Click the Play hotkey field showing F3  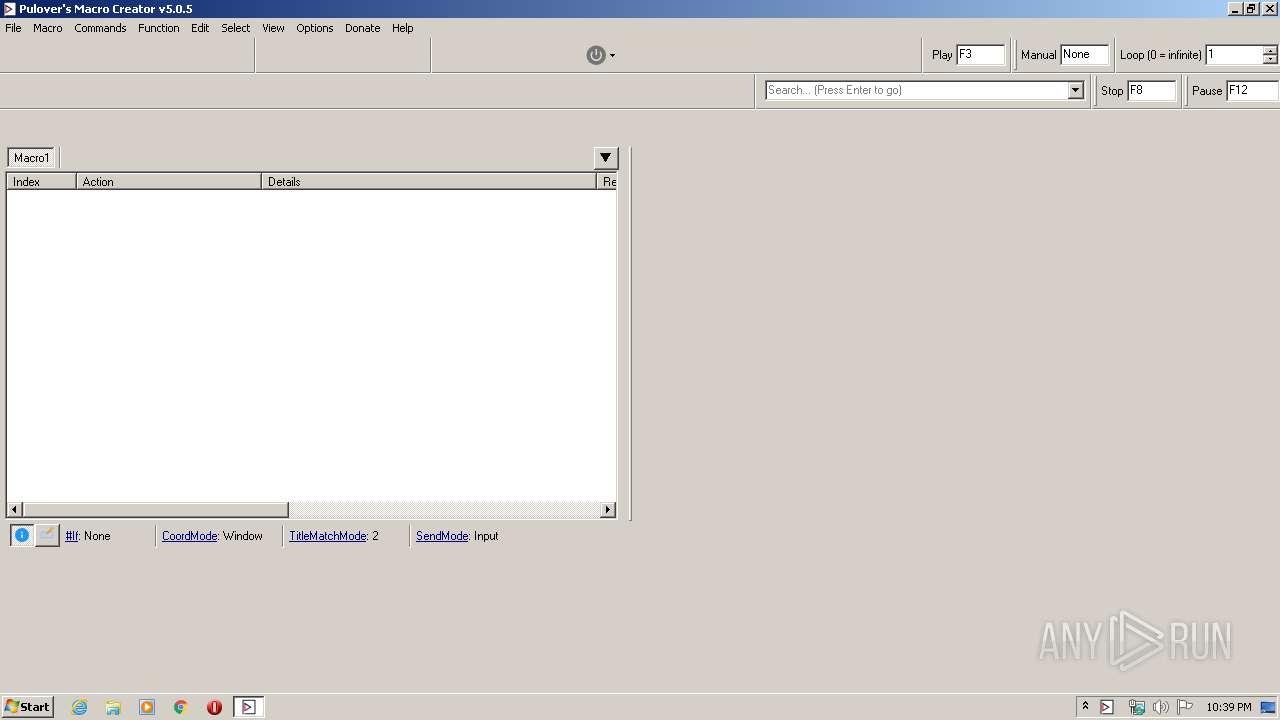click(981, 55)
